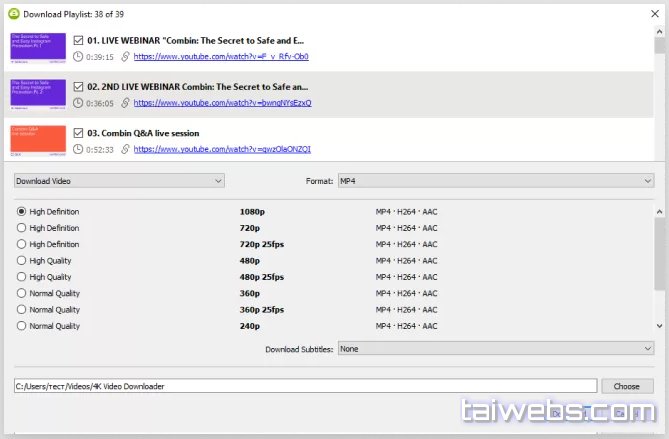Uncheck the 02. 2ND LIVE WEBINAR checkbox
This screenshot has width=669, height=439.
click(x=79, y=86)
